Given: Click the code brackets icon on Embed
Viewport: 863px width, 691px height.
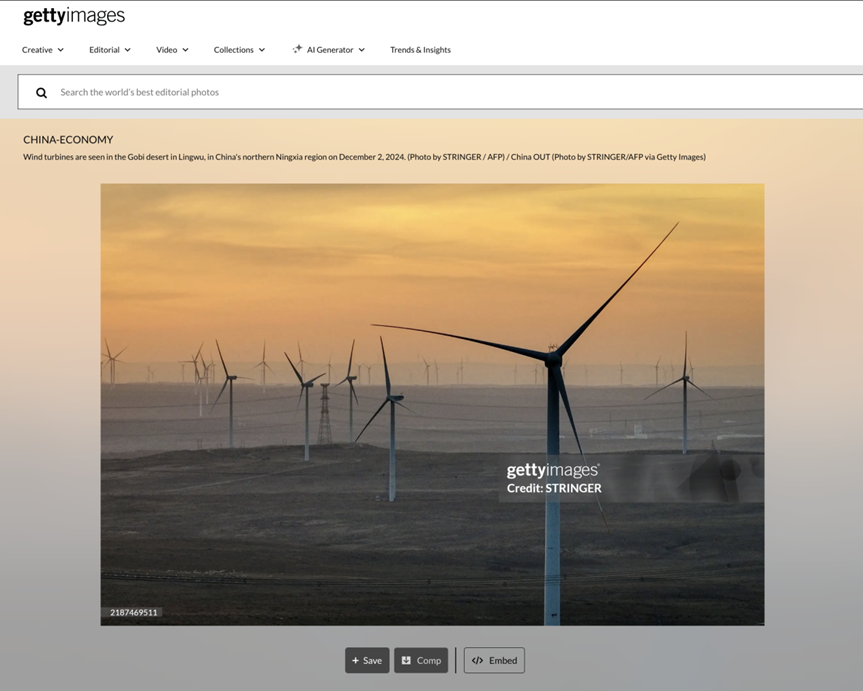Looking at the screenshot, I should pos(477,661).
